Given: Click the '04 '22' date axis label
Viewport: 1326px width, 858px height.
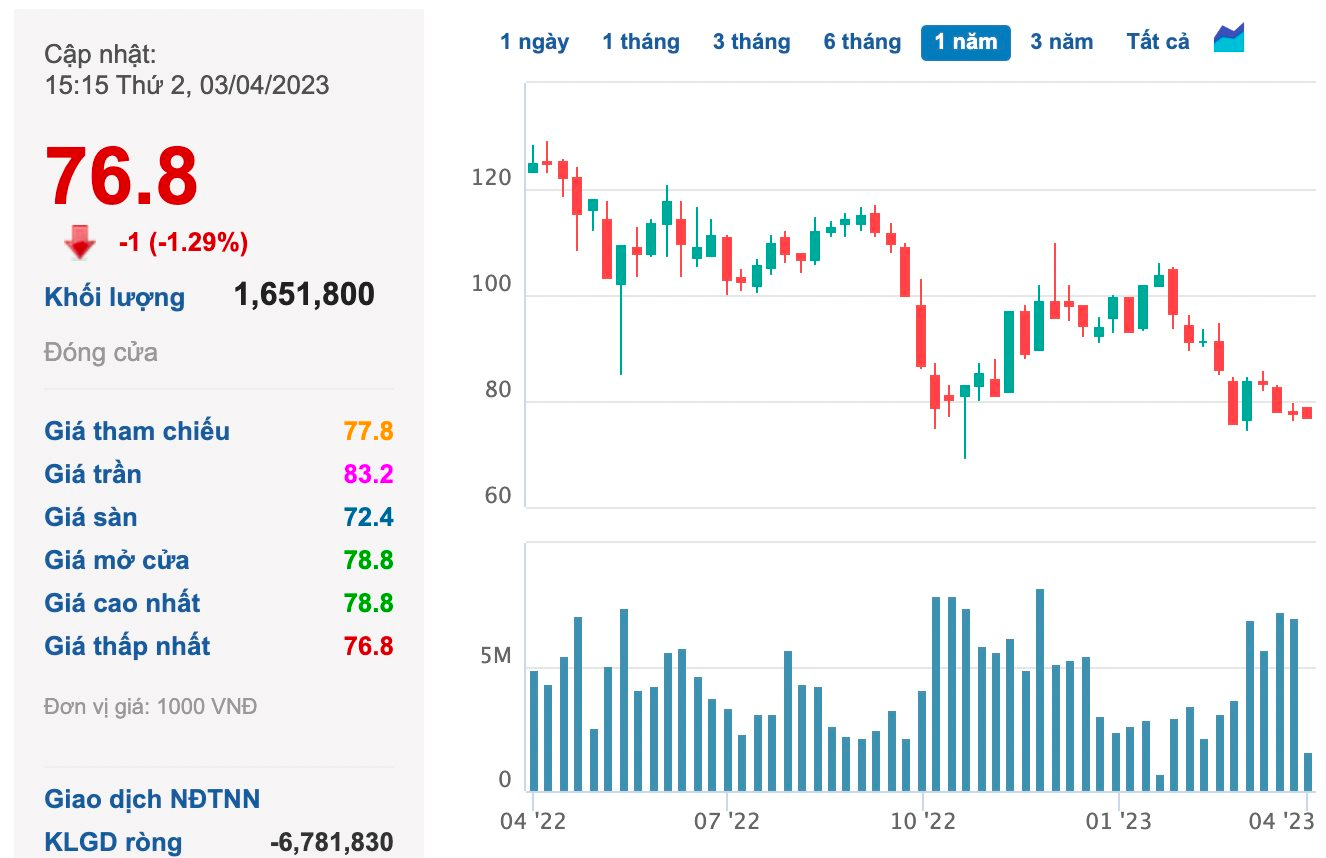Looking at the screenshot, I should [x=533, y=822].
